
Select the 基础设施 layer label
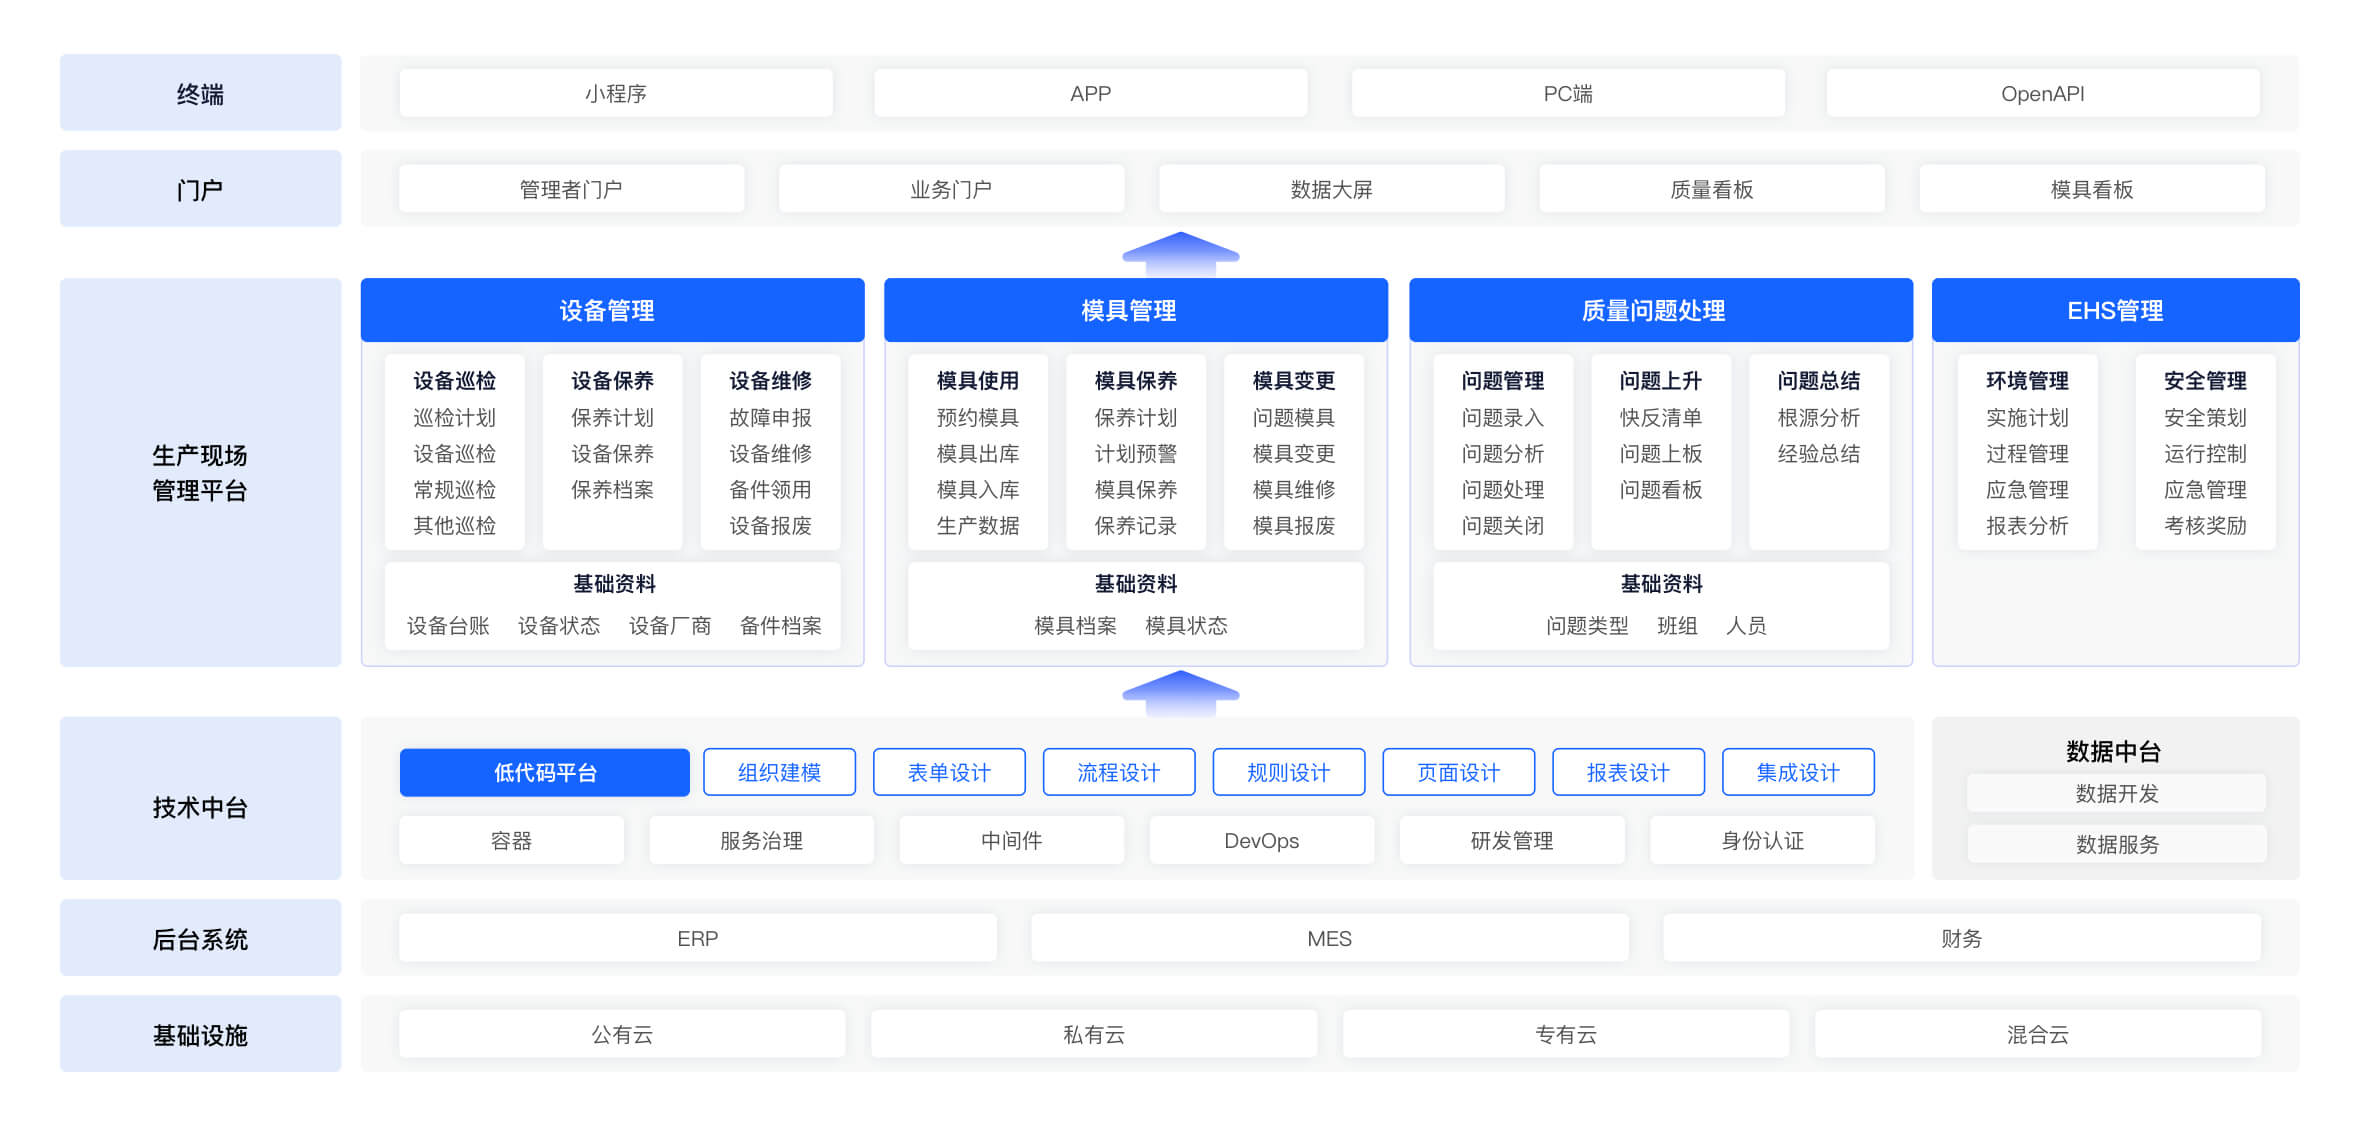coord(200,1035)
